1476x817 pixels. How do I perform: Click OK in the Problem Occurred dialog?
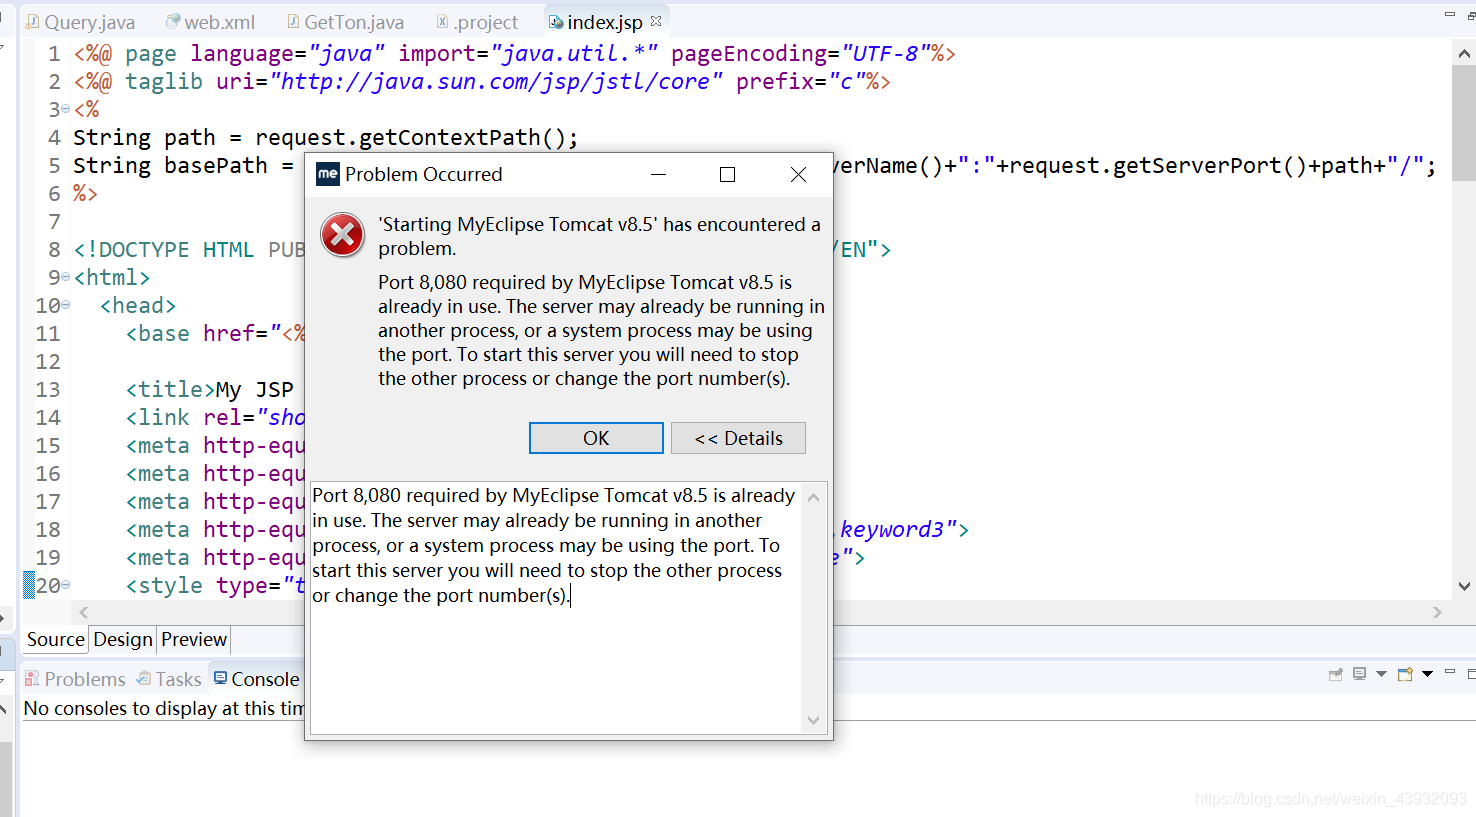596,438
